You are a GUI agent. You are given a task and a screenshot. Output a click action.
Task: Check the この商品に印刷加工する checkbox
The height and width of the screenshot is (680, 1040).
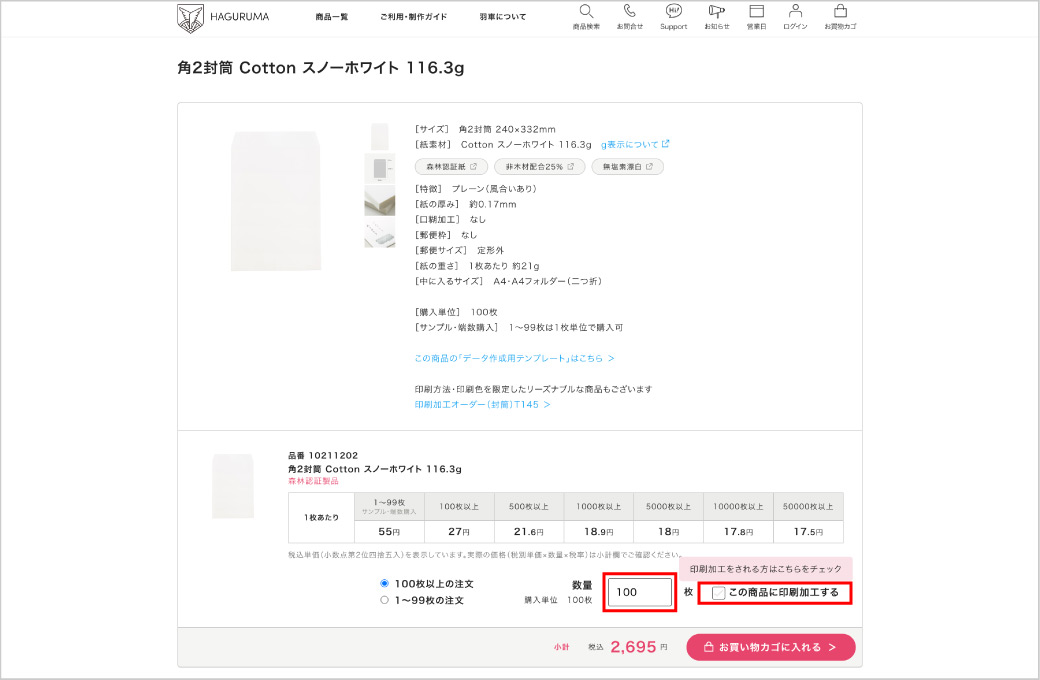pos(719,593)
